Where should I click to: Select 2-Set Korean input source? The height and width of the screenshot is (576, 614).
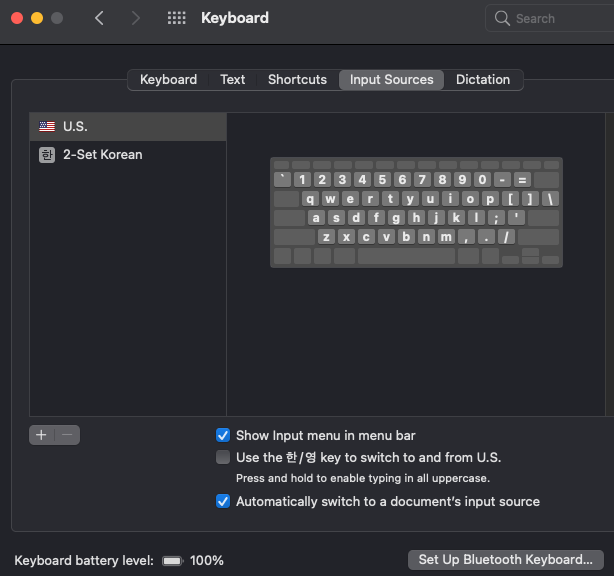(x=102, y=155)
